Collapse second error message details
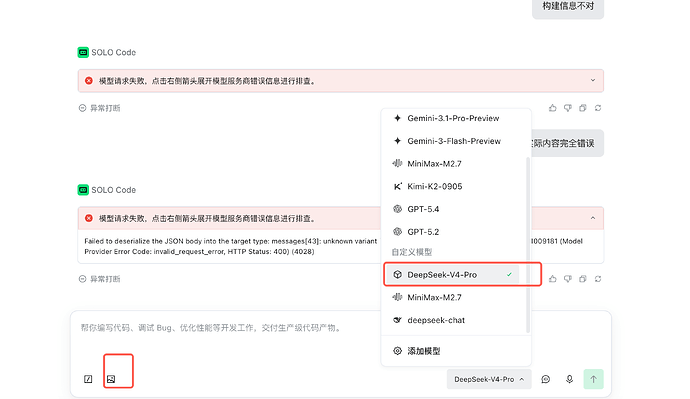 click(x=593, y=218)
